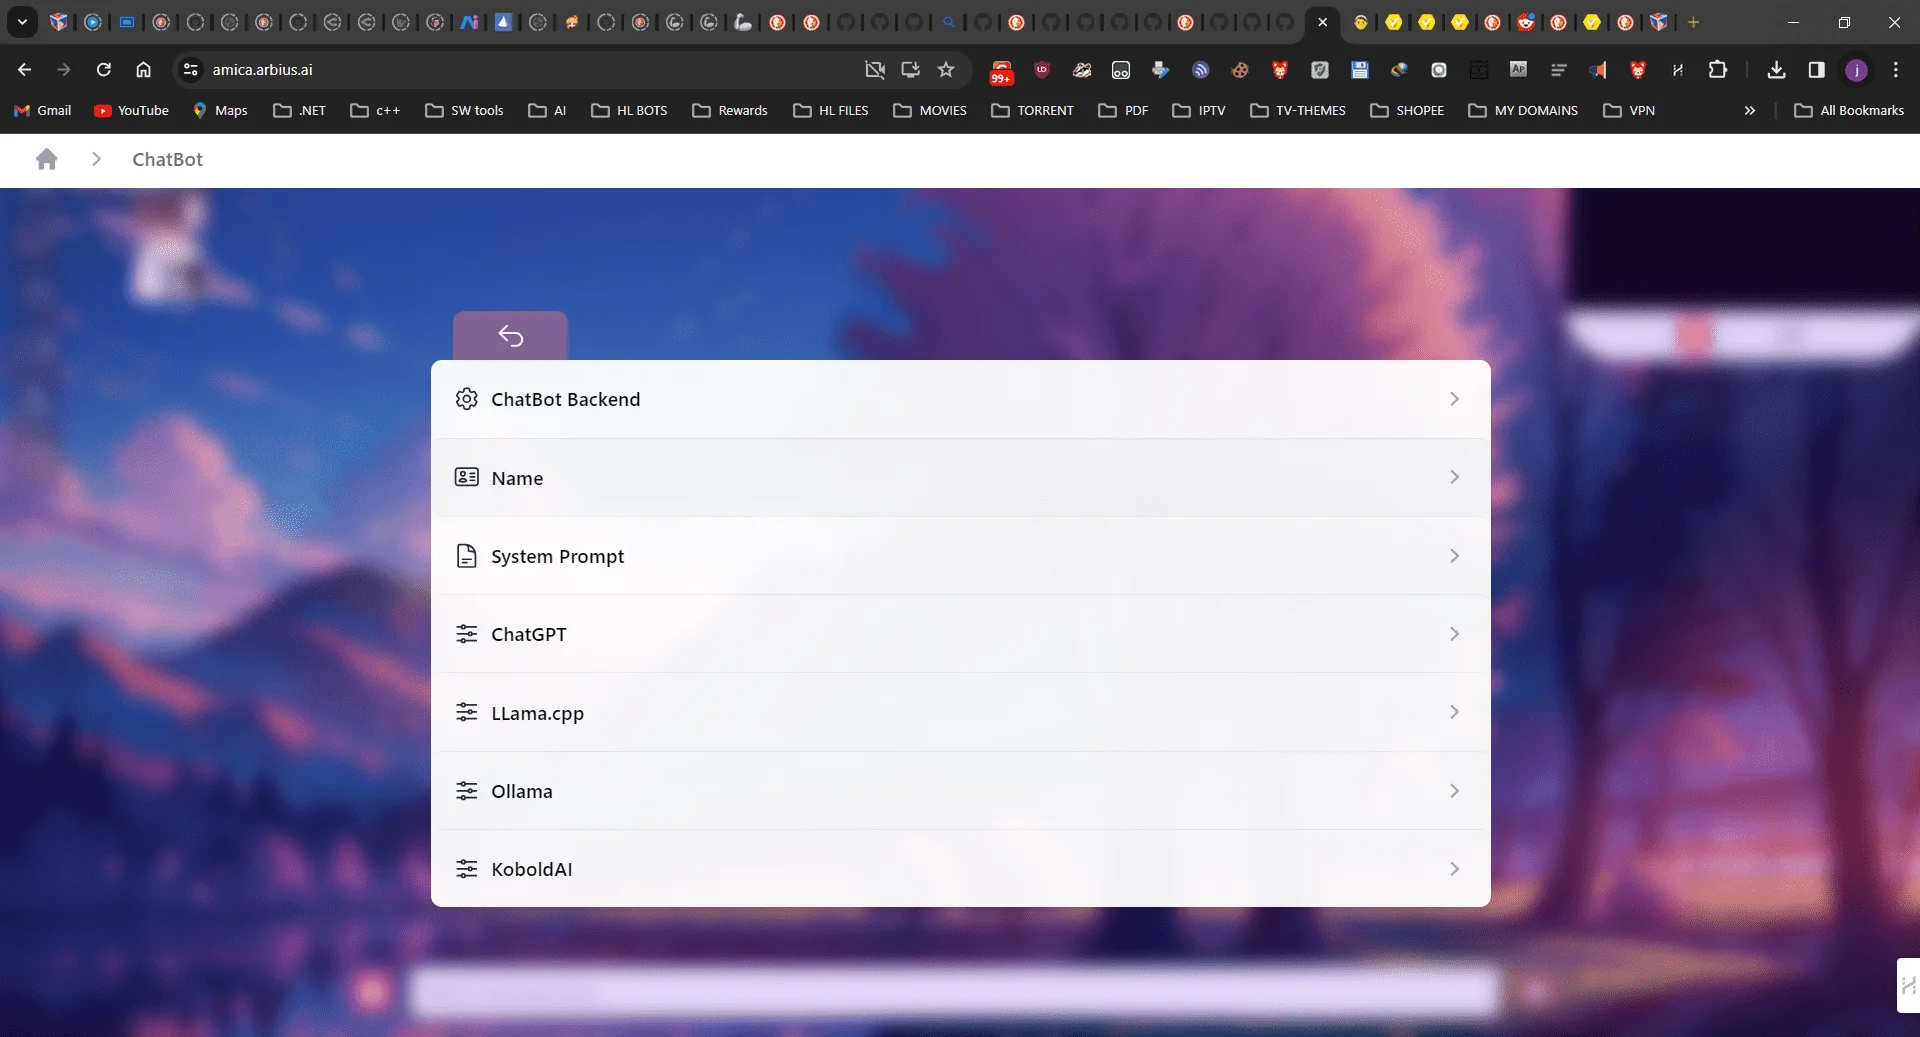The width and height of the screenshot is (1920, 1037).
Task: Toggle the browser side panel
Action: pos(1816,69)
